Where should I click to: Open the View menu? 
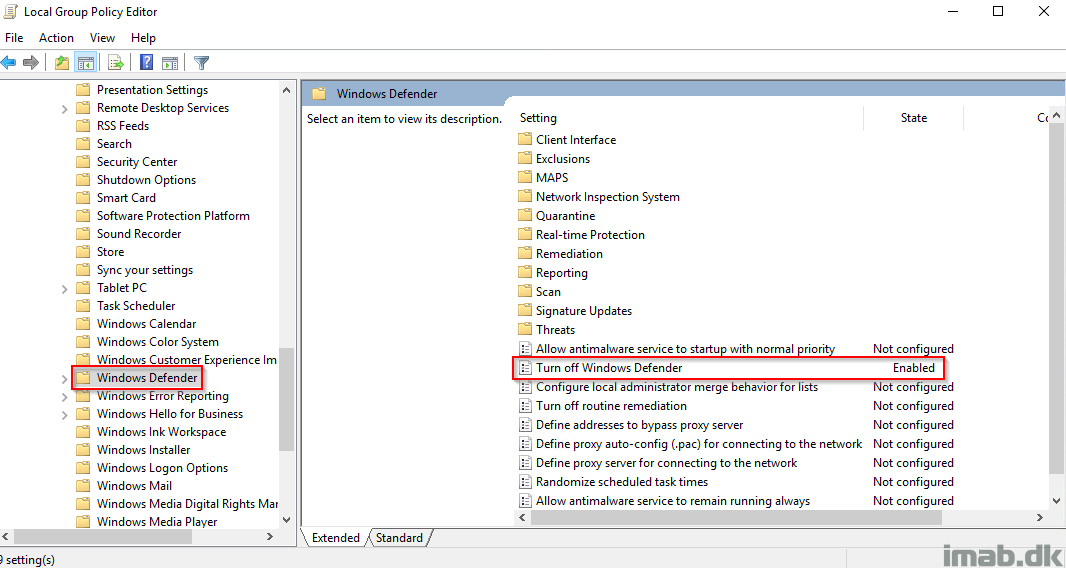pyautogui.click(x=103, y=38)
